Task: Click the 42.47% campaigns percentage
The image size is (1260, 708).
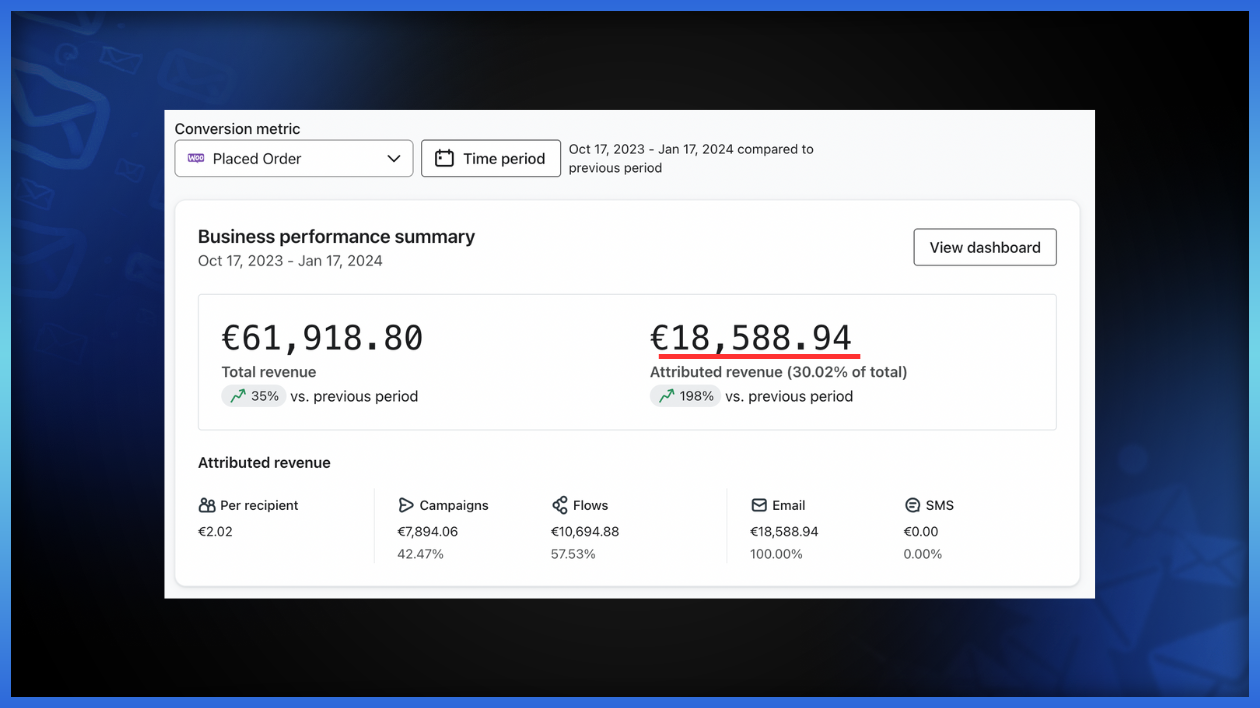Action: click(x=420, y=554)
